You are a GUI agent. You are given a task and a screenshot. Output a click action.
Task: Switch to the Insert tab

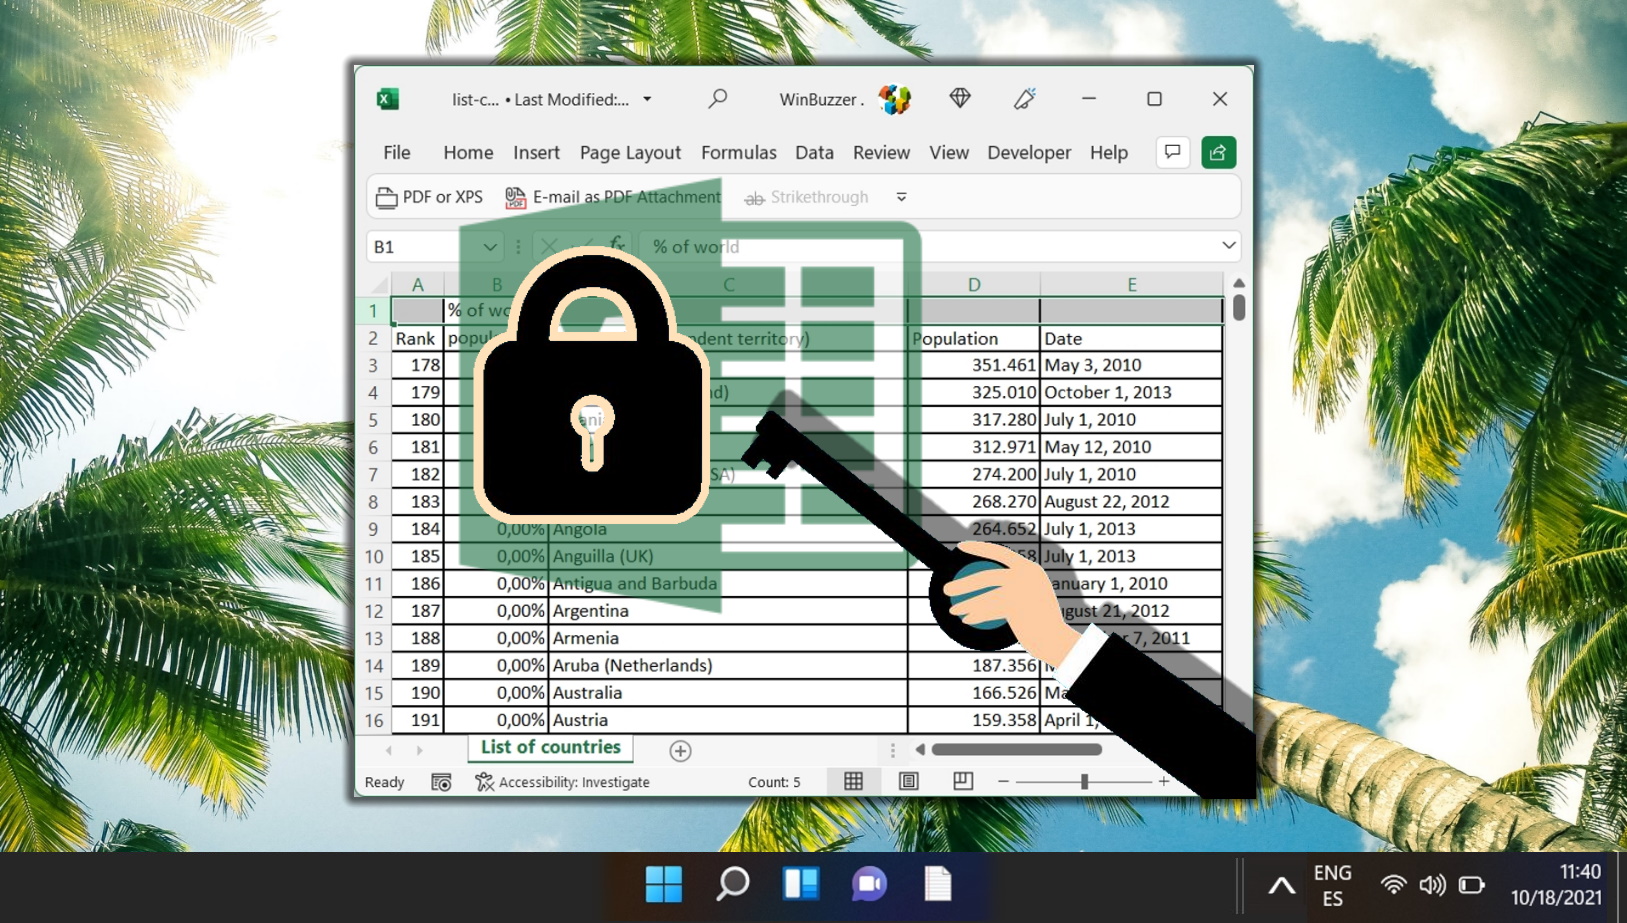click(536, 152)
